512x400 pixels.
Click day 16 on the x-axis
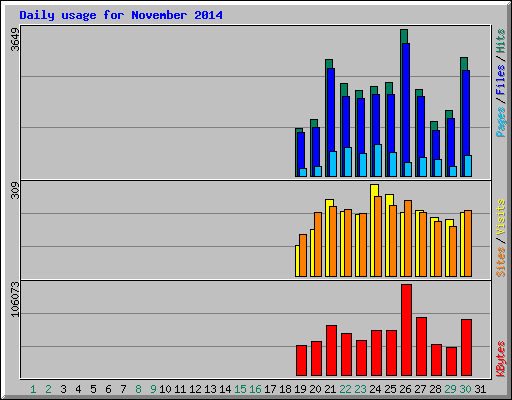(255, 389)
